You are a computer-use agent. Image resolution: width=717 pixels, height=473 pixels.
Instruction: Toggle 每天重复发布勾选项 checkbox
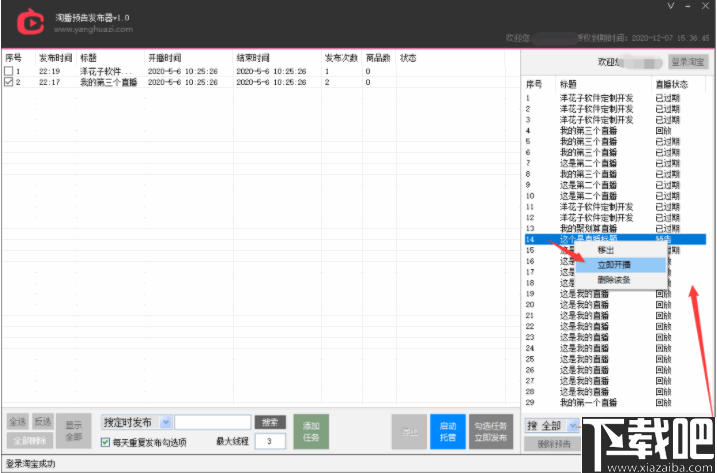(x=105, y=442)
